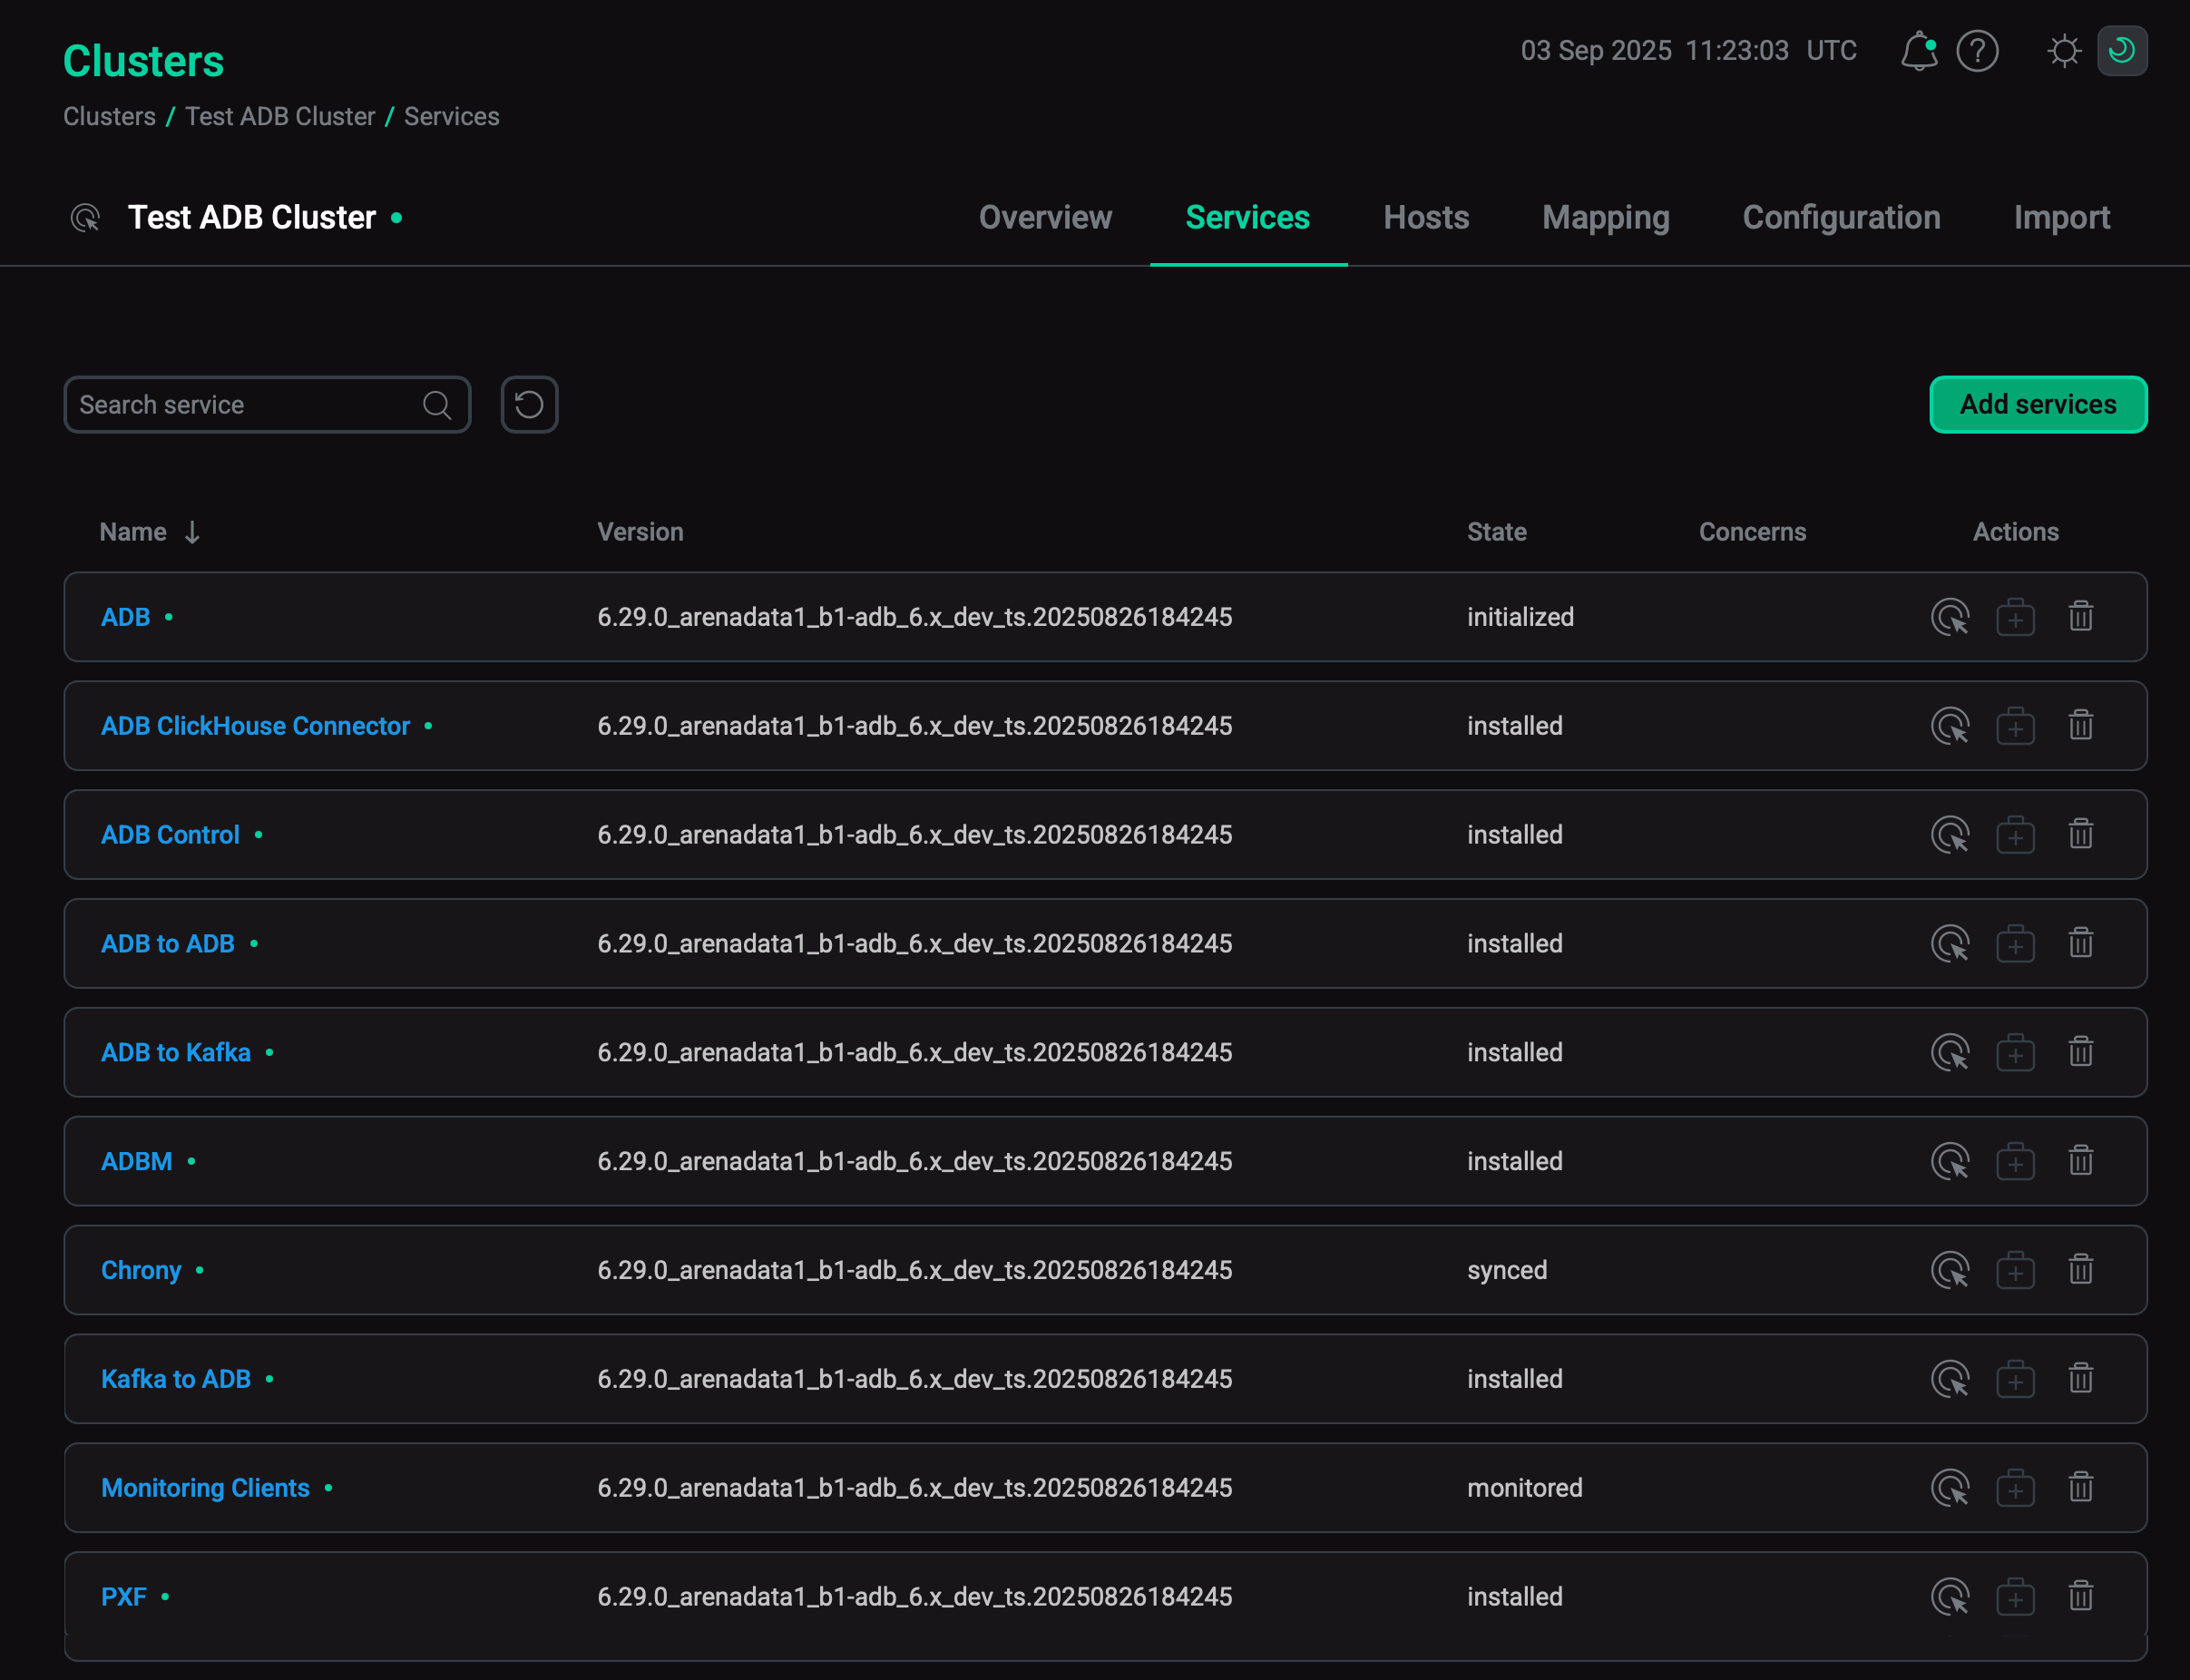Focus the Search service field
Image resolution: width=2190 pixels, height=1680 pixels.
[x=245, y=405]
